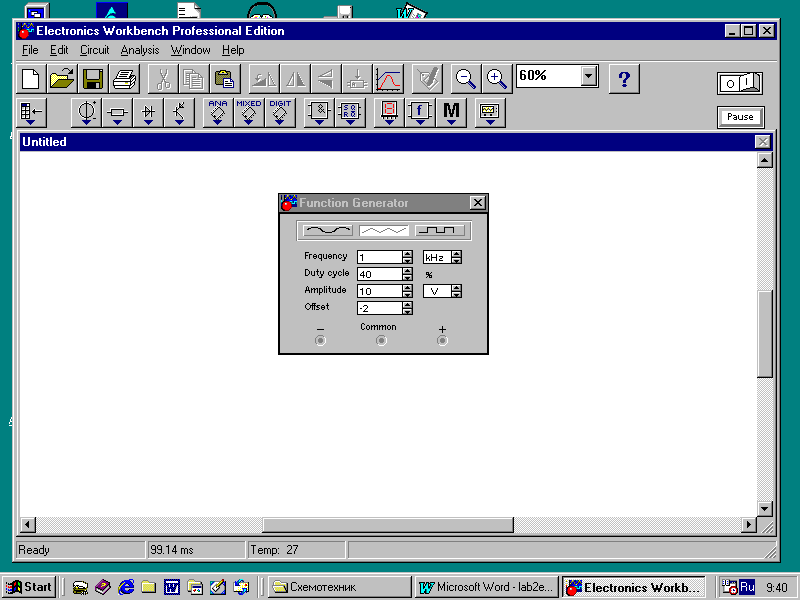
Task: Open the Diodes parts bin
Action: [x=148, y=112]
